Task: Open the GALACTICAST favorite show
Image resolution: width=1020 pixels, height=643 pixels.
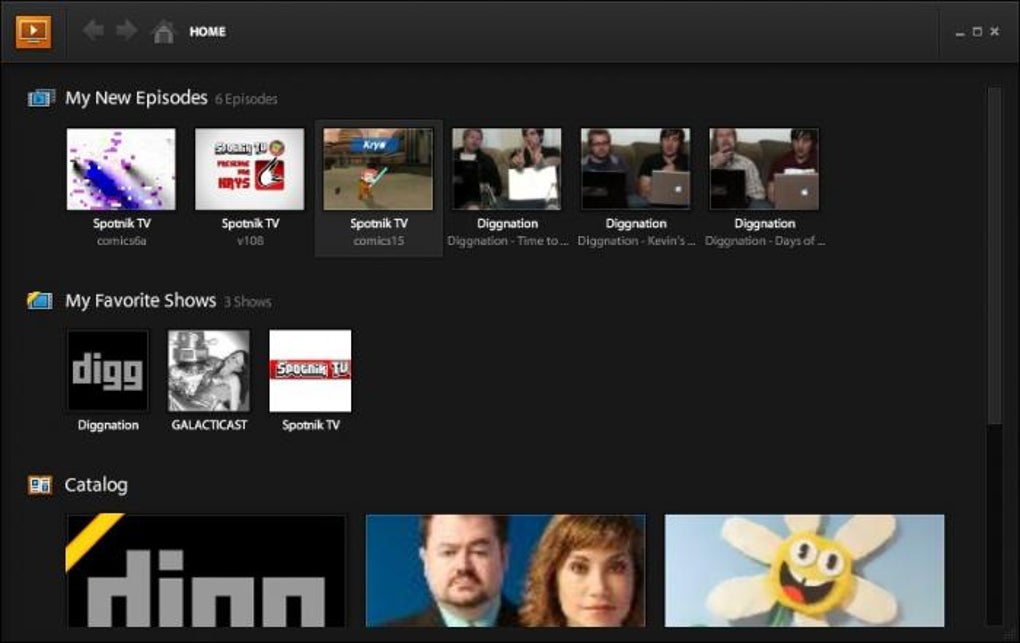Action: click(209, 371)
